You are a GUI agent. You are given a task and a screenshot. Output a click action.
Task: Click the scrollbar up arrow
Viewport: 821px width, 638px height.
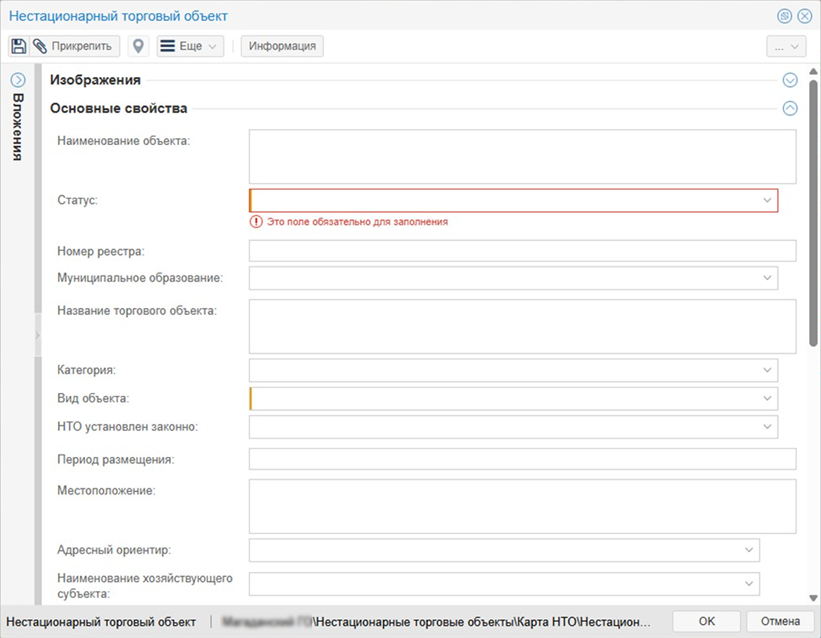[813, 71]
